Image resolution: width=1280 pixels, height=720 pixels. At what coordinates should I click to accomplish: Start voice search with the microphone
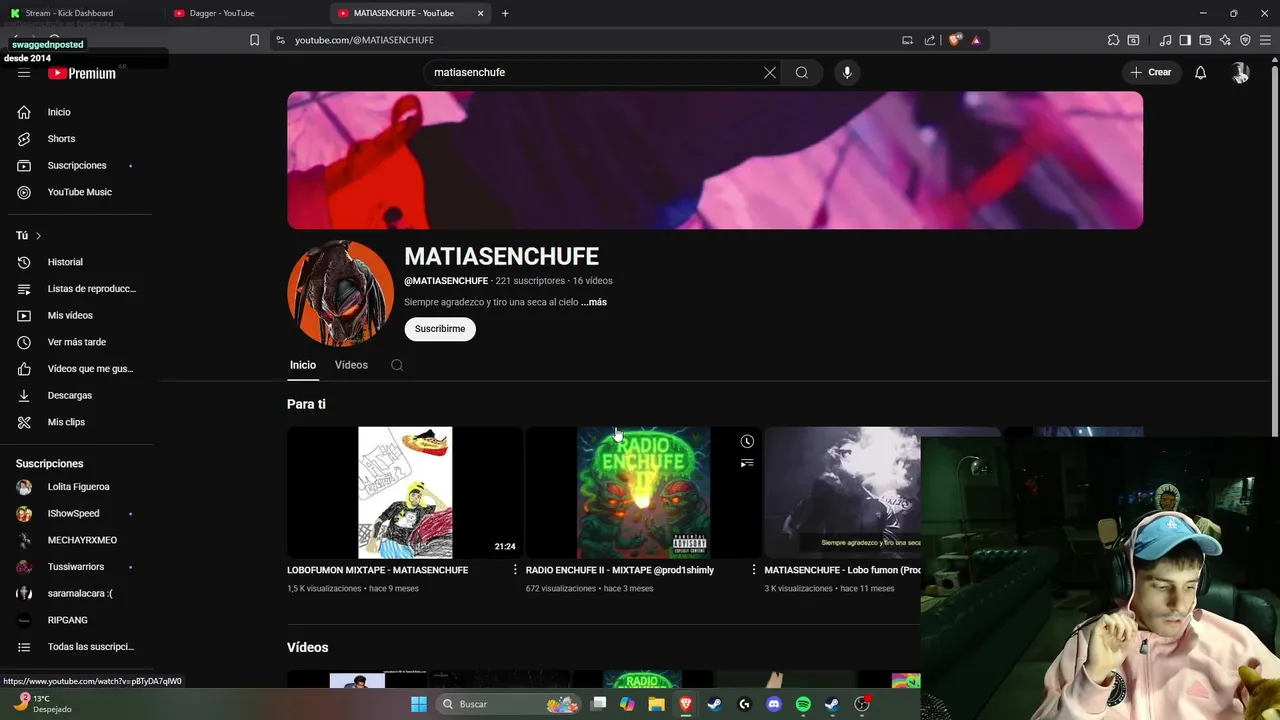click(847, 72)
